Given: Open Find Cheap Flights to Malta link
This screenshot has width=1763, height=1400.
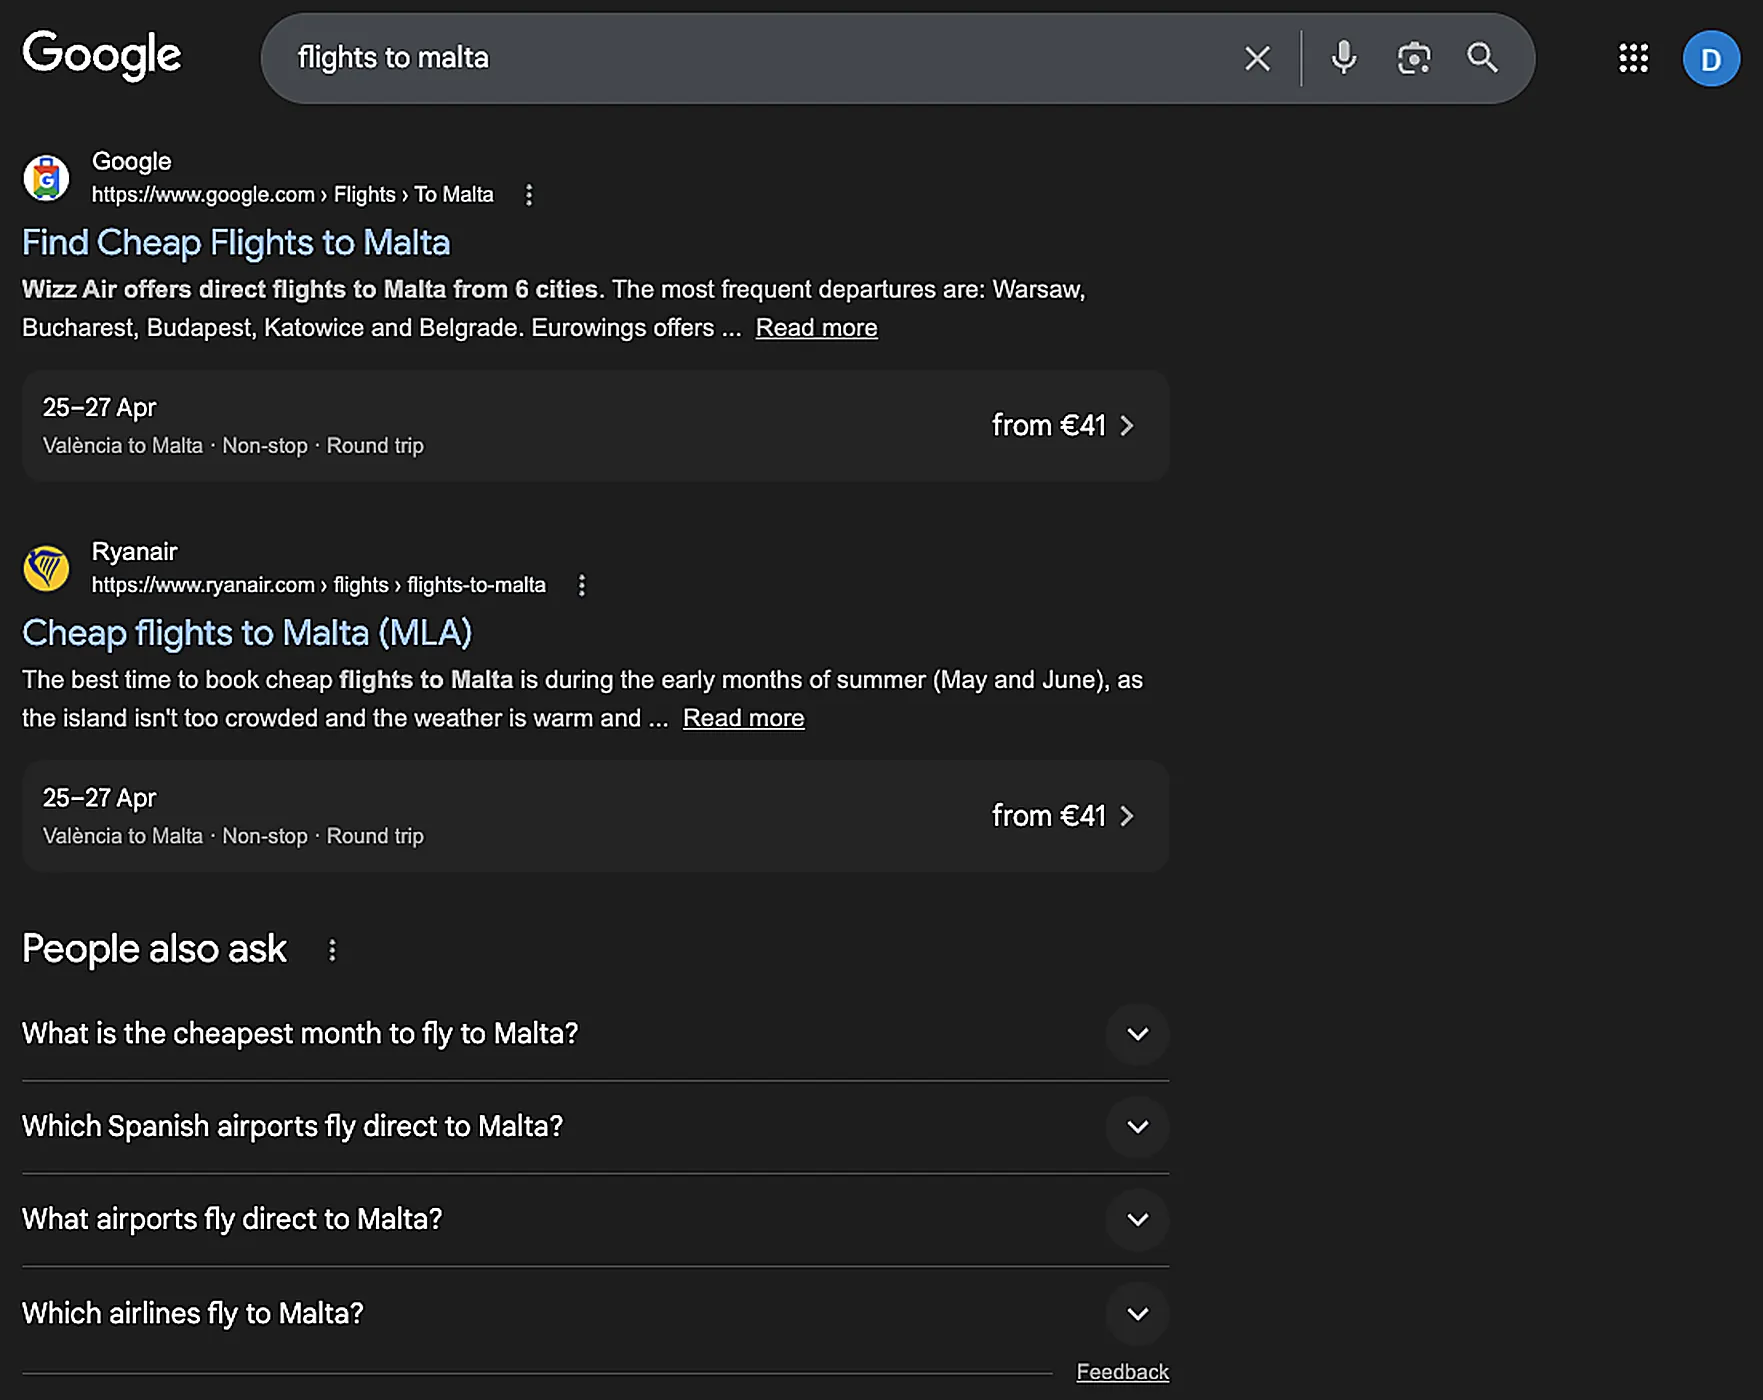Looking at the screenshot, I should click(x=236, y=243).
